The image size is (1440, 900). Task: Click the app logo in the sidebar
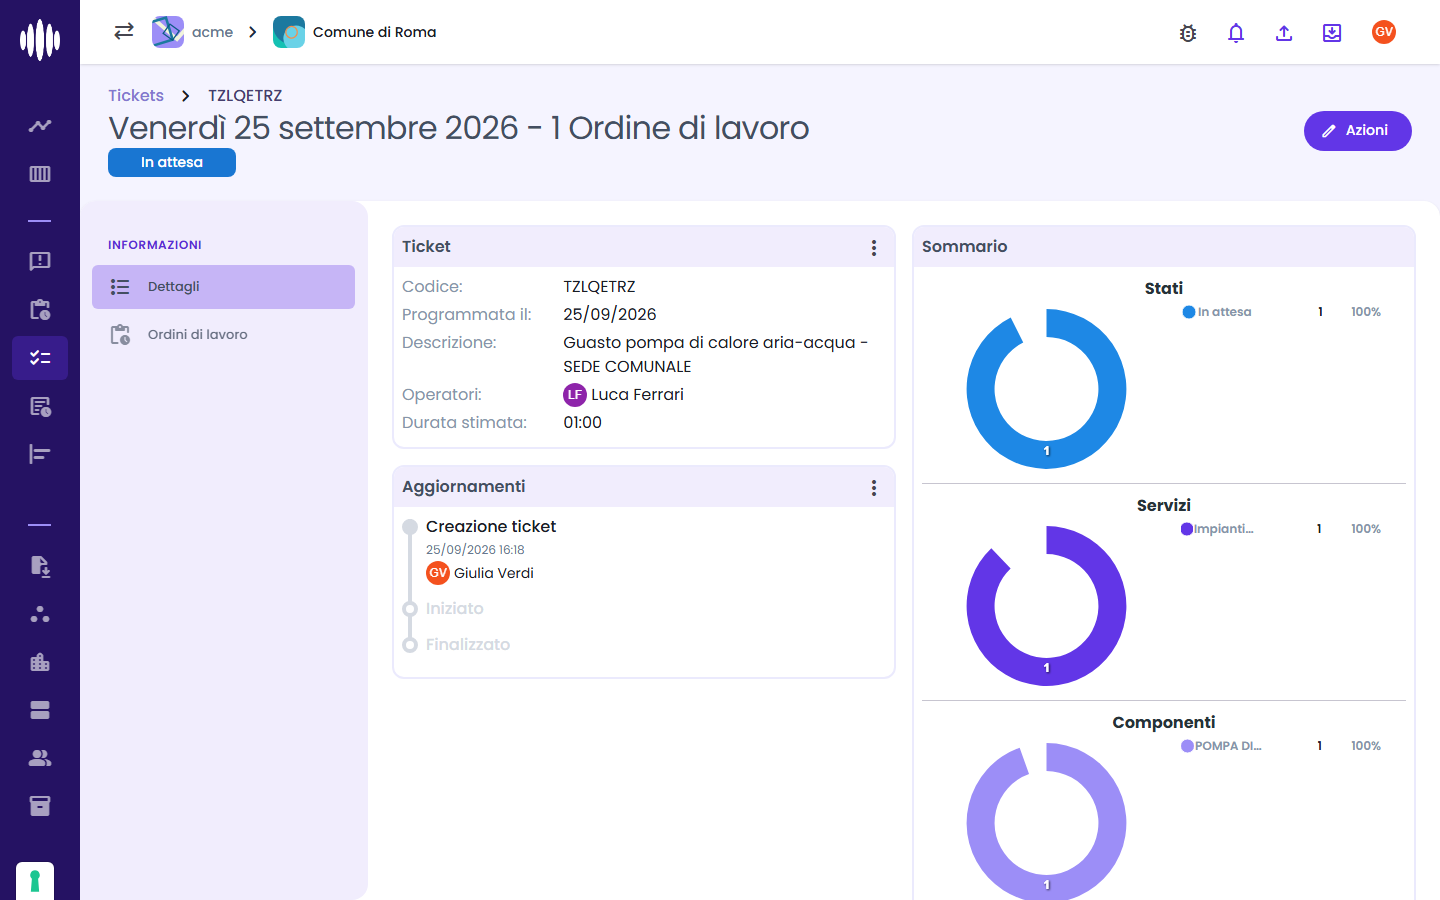coord(40,40)
